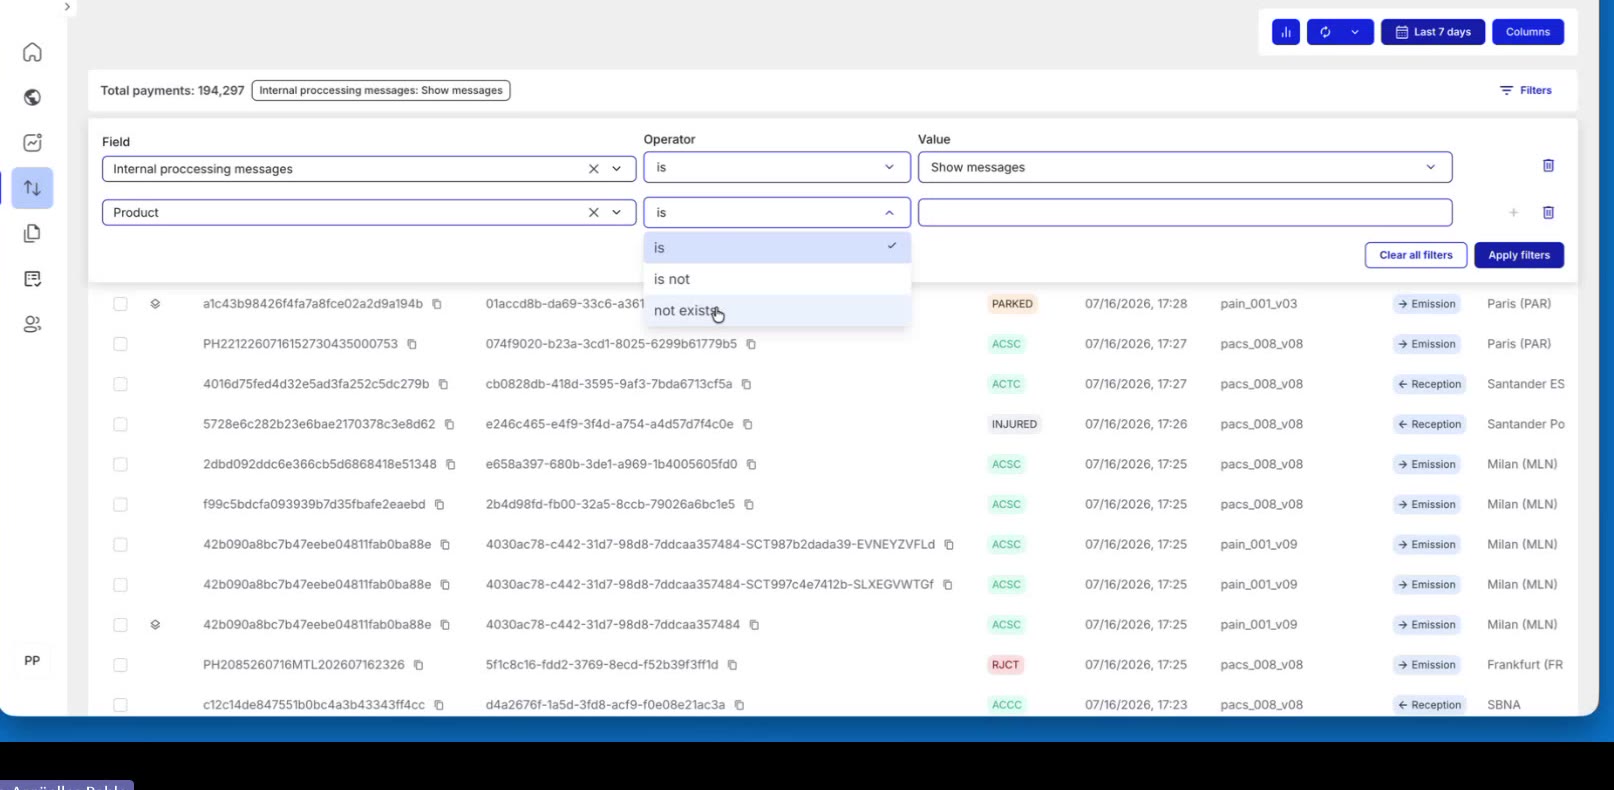This screenshot has height=790, width=1614.
Task: Copy ID e246c465-e4f9-3f4d-a754-a4d57d7f4c0e
Action: (747, 424)
